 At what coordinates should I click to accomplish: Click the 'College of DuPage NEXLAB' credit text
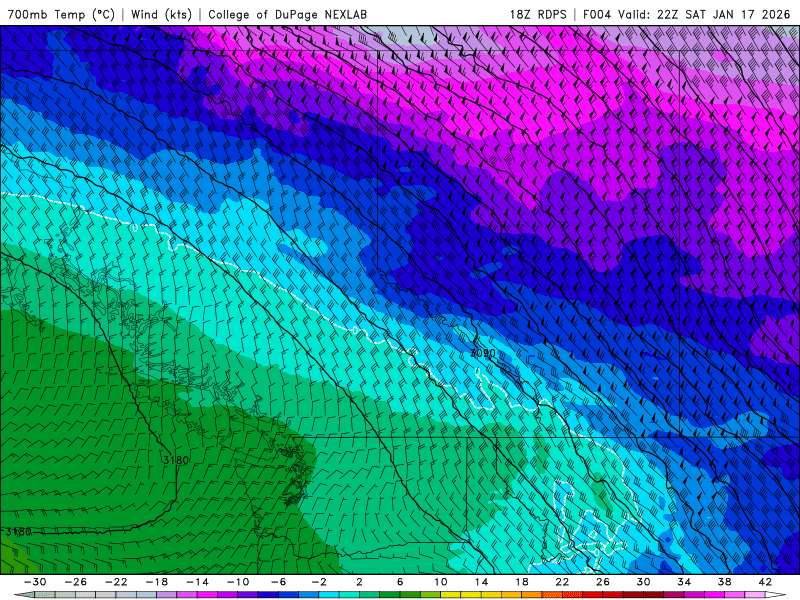(287, 14)
